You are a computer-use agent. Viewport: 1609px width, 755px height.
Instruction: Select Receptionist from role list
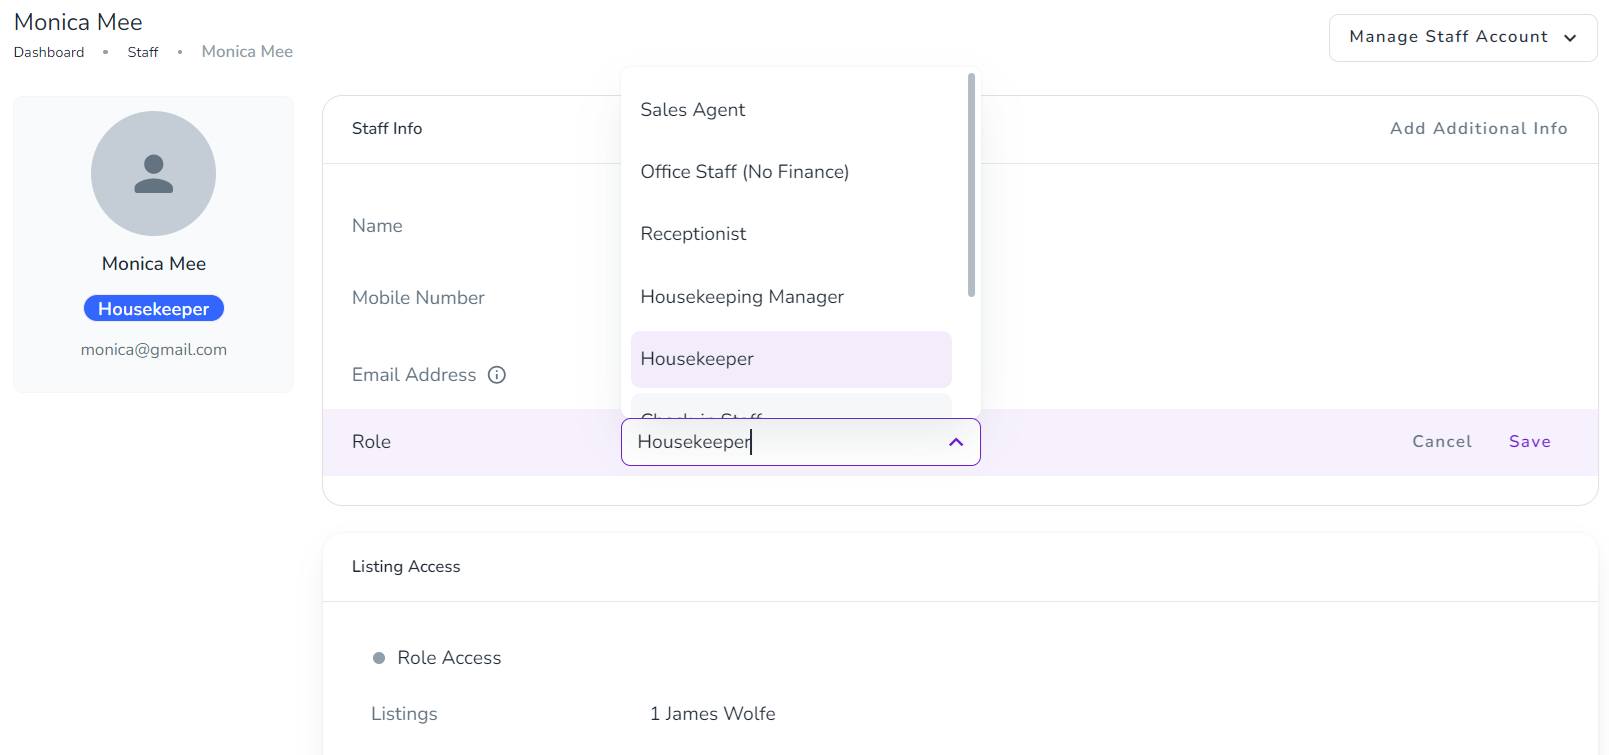point(693,234)
